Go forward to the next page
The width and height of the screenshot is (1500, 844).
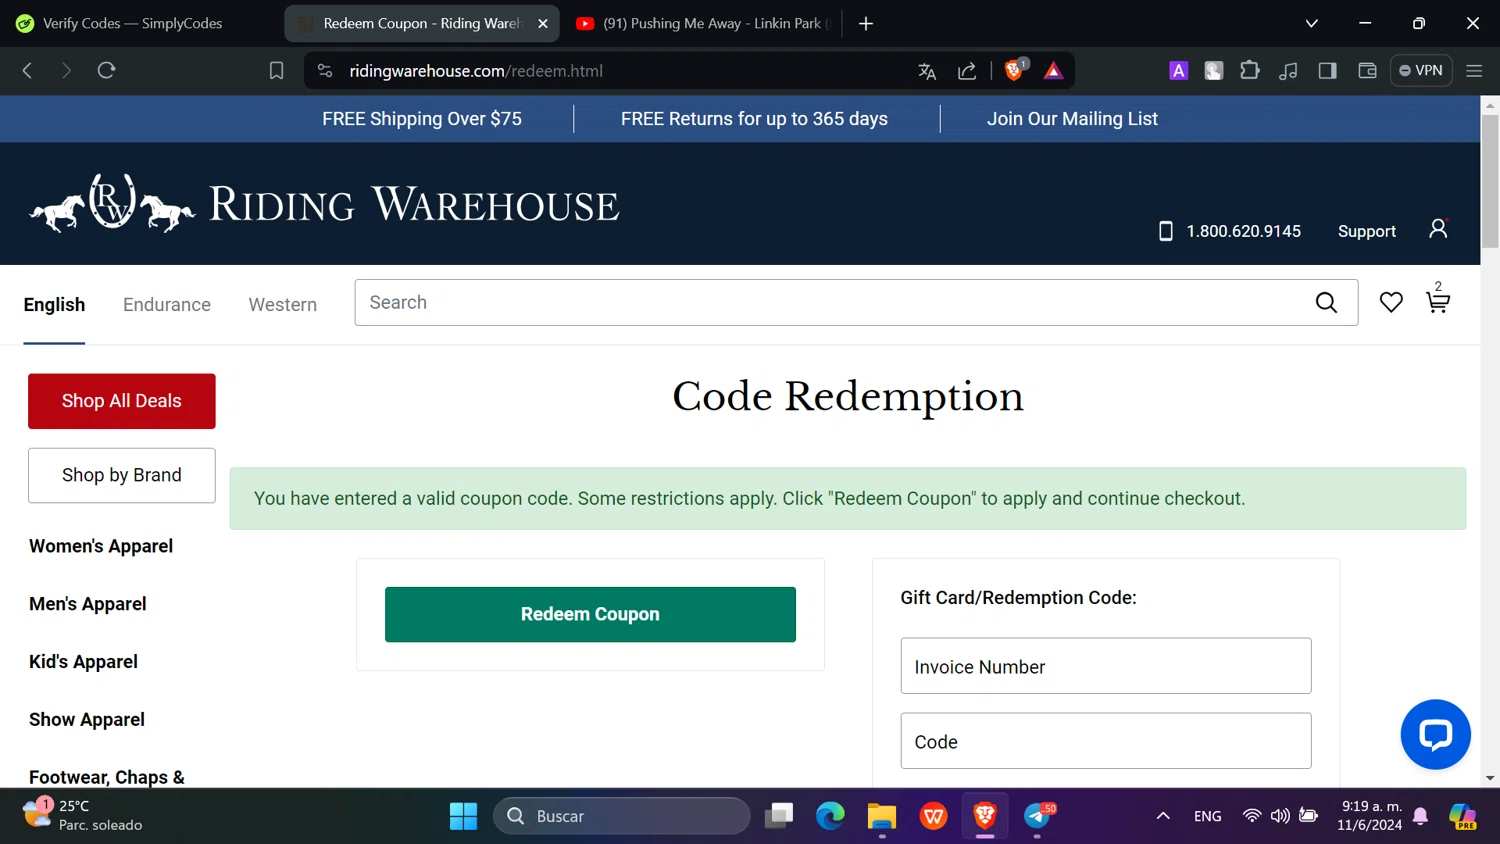tap(66, 70)
